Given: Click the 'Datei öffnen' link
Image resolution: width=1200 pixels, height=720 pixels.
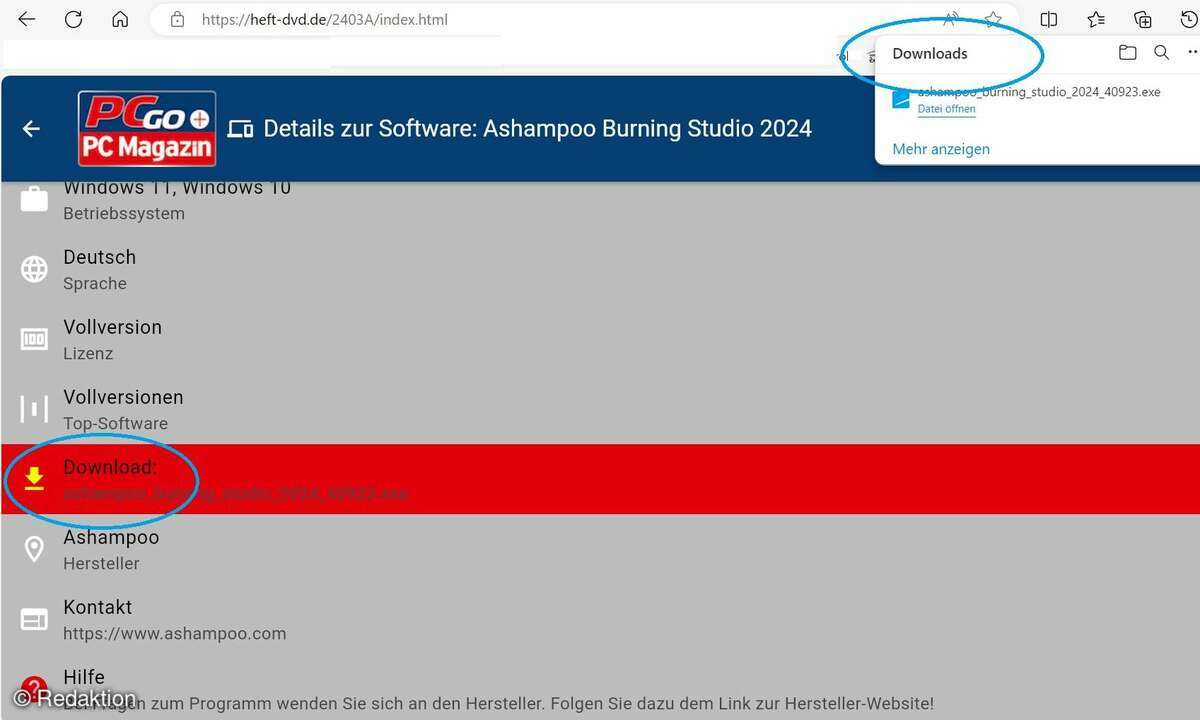Looking at the screenshot, I should (x=946, y=109).
